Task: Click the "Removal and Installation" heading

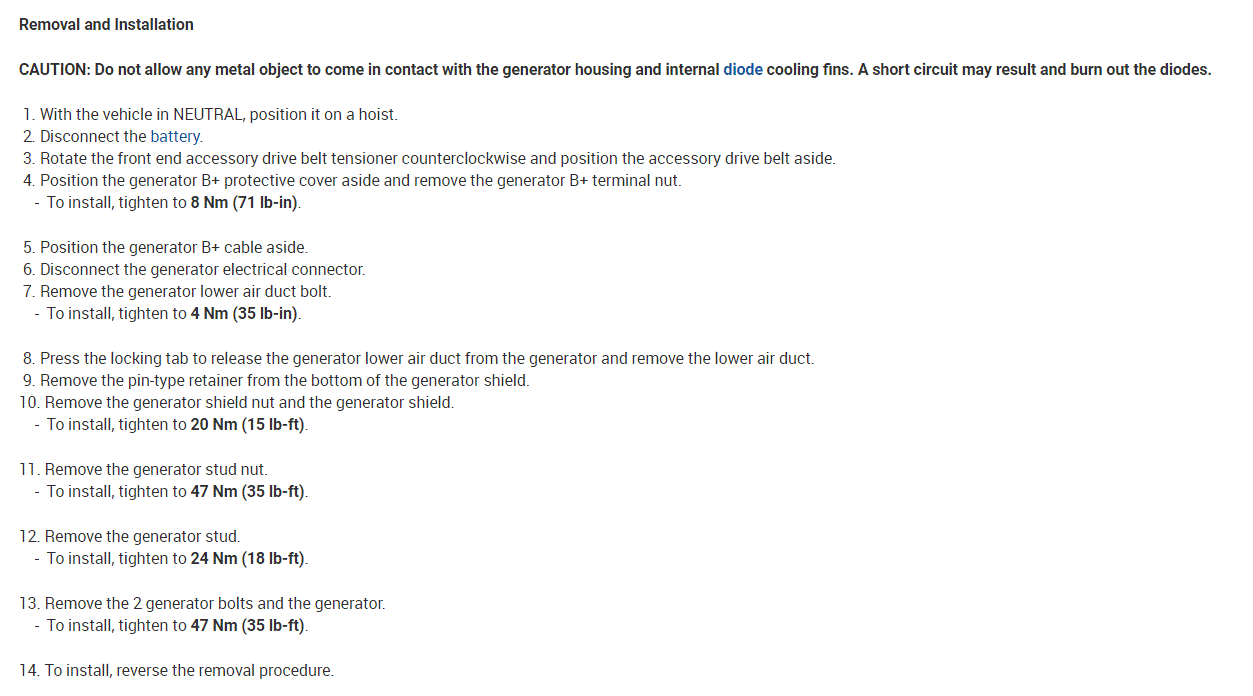Action: coord(106,24)
